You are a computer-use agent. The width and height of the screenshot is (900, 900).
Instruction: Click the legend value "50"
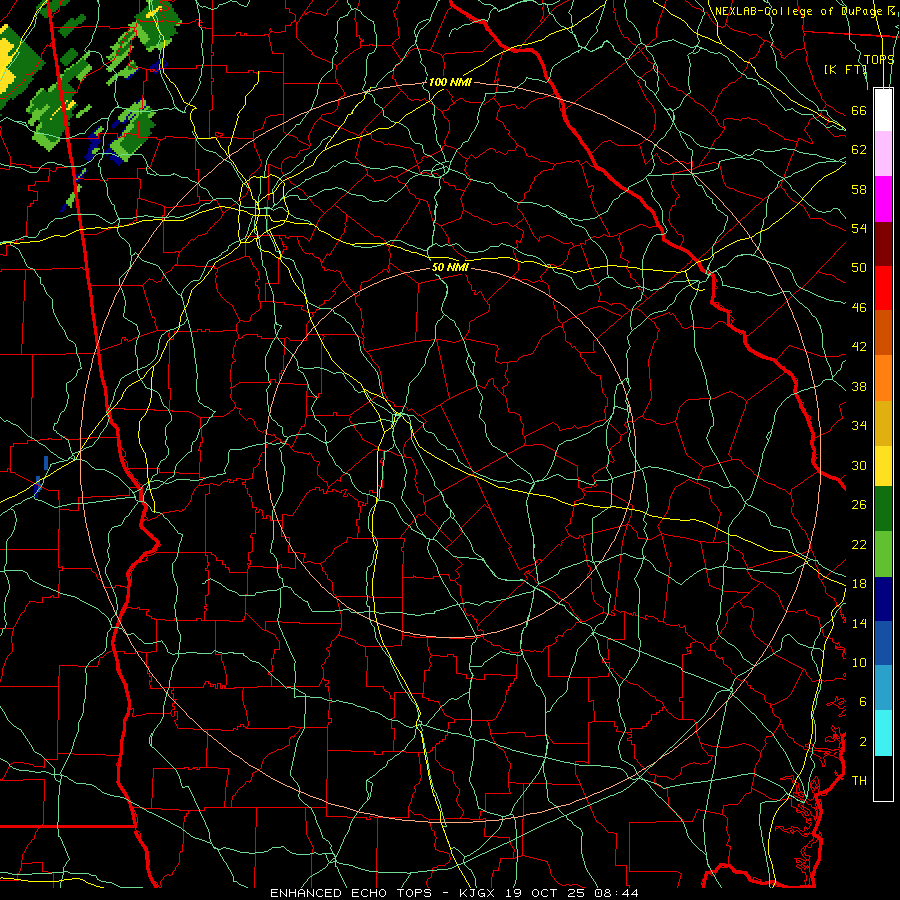[x=859, y=268]
